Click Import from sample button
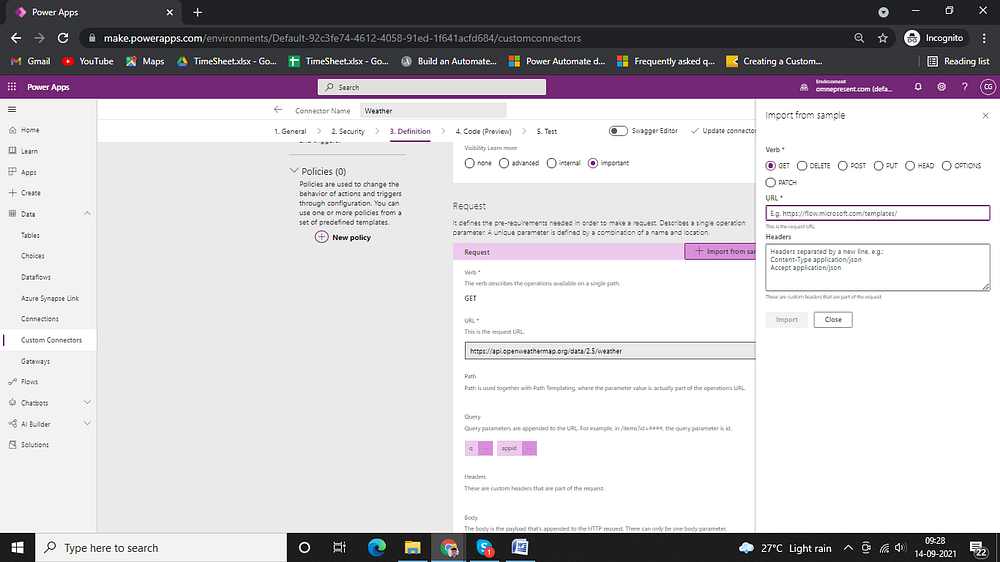 pyautogui.click(x=720, y=251)
